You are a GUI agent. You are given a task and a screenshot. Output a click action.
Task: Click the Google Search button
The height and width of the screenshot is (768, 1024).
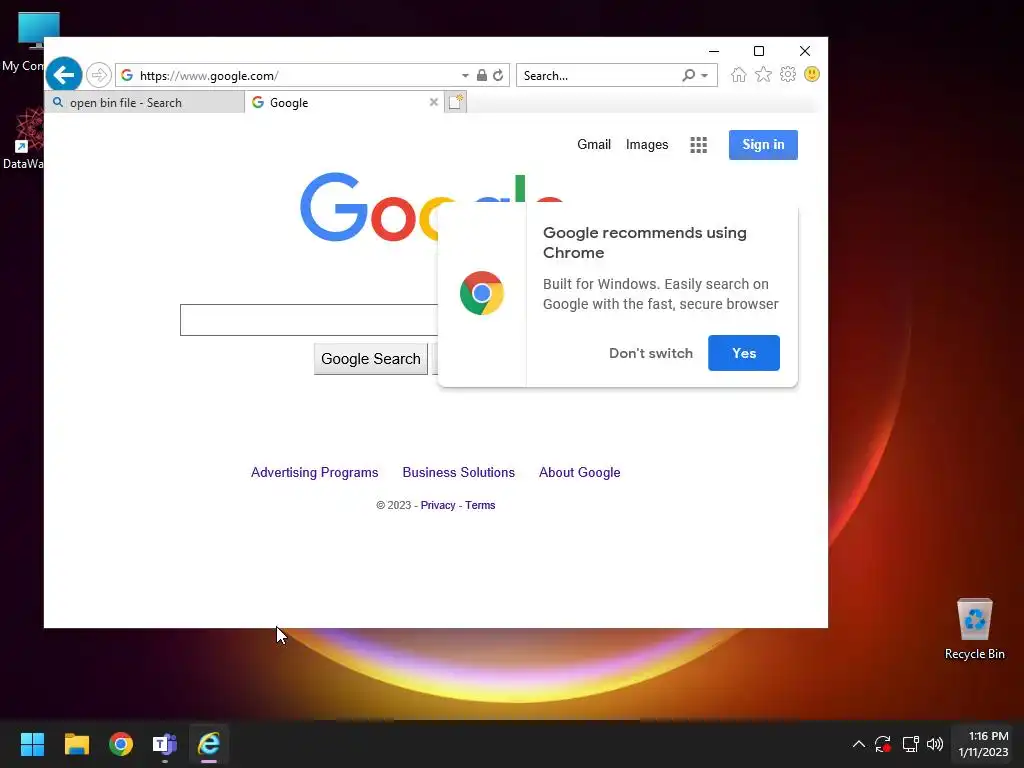tap(371, 359)
